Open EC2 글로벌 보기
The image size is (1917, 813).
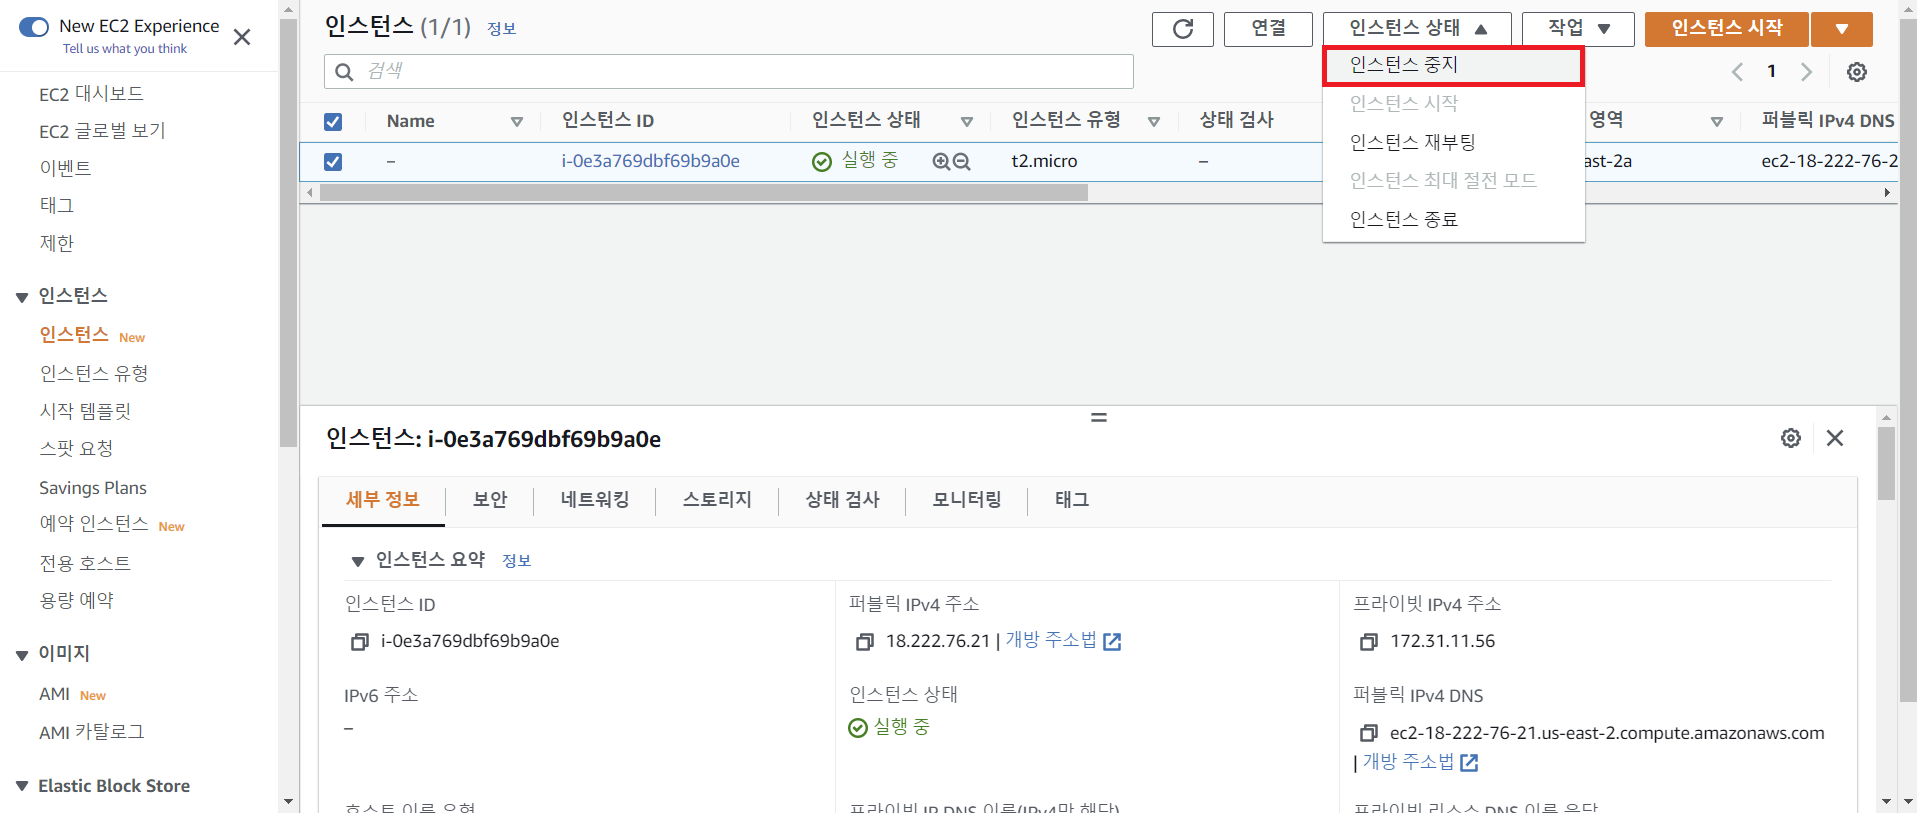pos(102,131)
